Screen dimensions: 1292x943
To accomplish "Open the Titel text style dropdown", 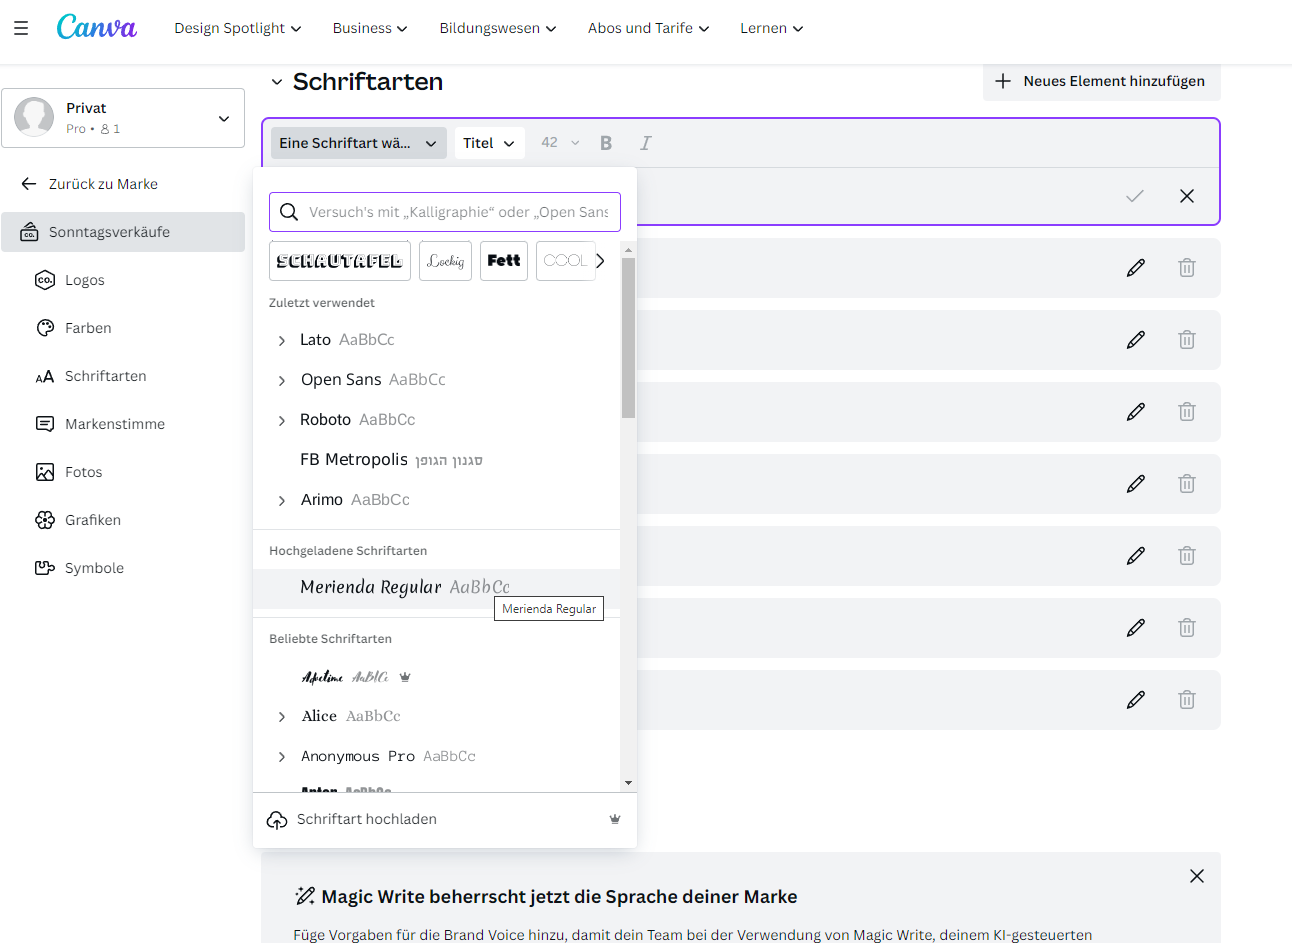I will tap(489, 143).
